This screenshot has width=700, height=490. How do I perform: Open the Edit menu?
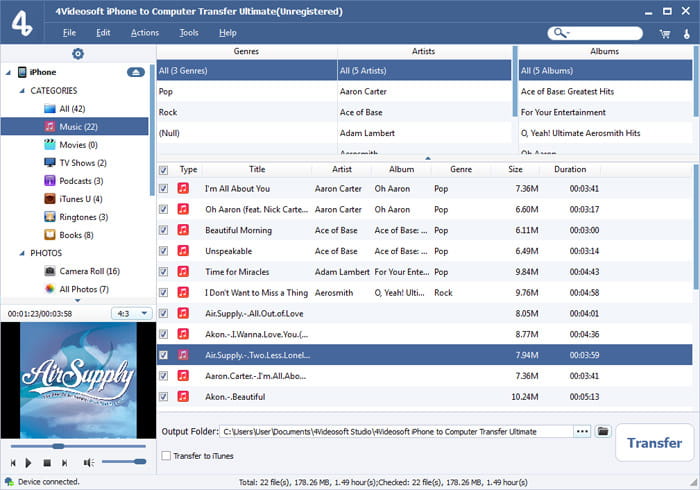[103, 33]
